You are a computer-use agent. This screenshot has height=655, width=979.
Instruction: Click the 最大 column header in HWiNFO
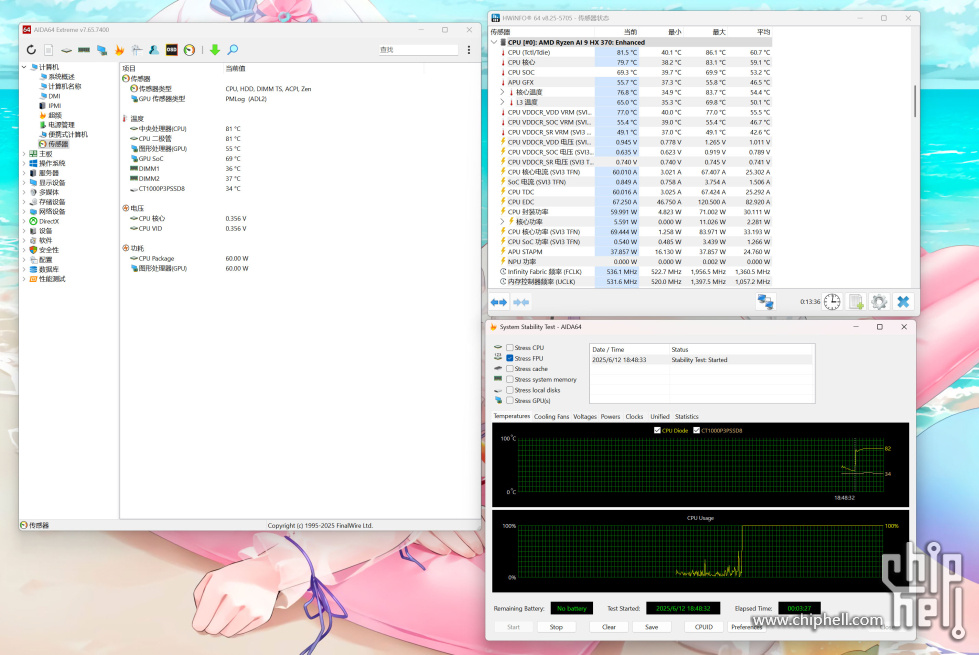(x=719, y=32)
